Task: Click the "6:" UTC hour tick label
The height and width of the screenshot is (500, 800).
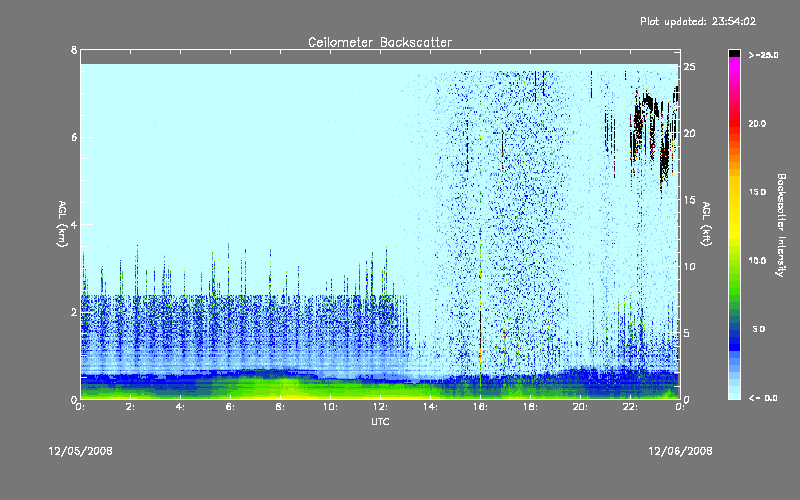Action: pyautogui.click(x=231, y=407)
